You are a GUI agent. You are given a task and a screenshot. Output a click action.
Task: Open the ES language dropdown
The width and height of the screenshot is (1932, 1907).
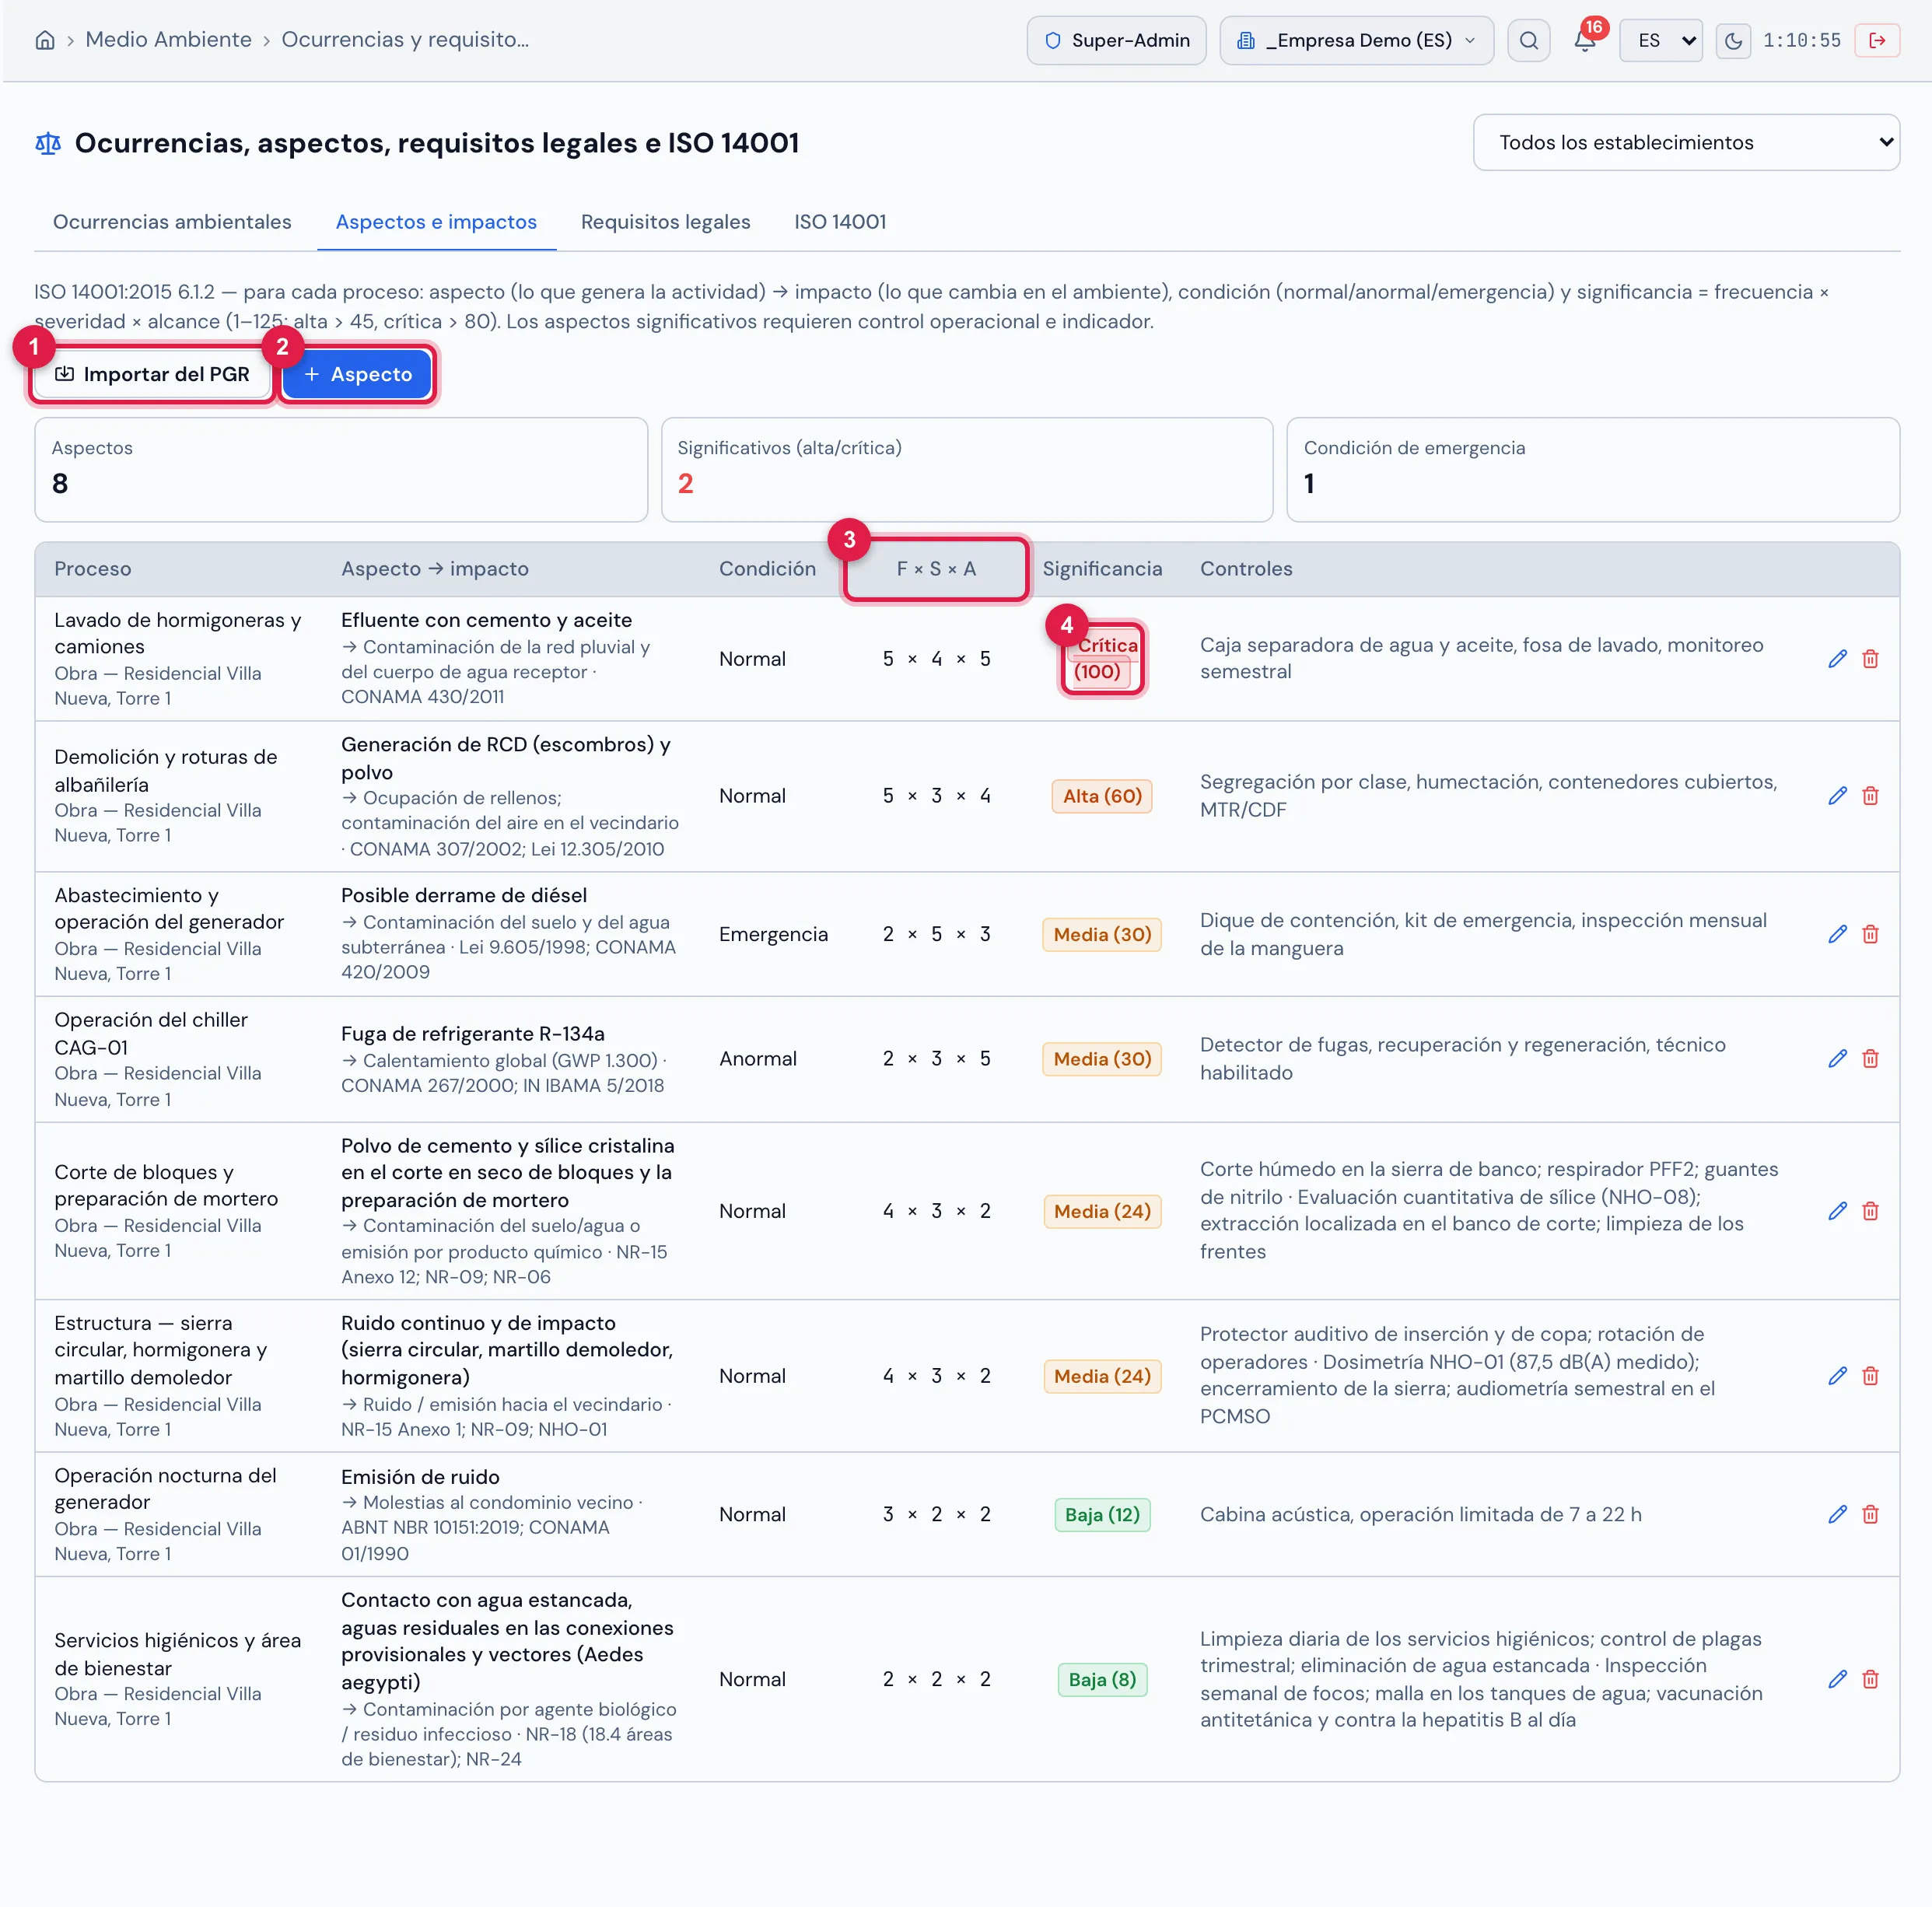[x=1661, y=40]
